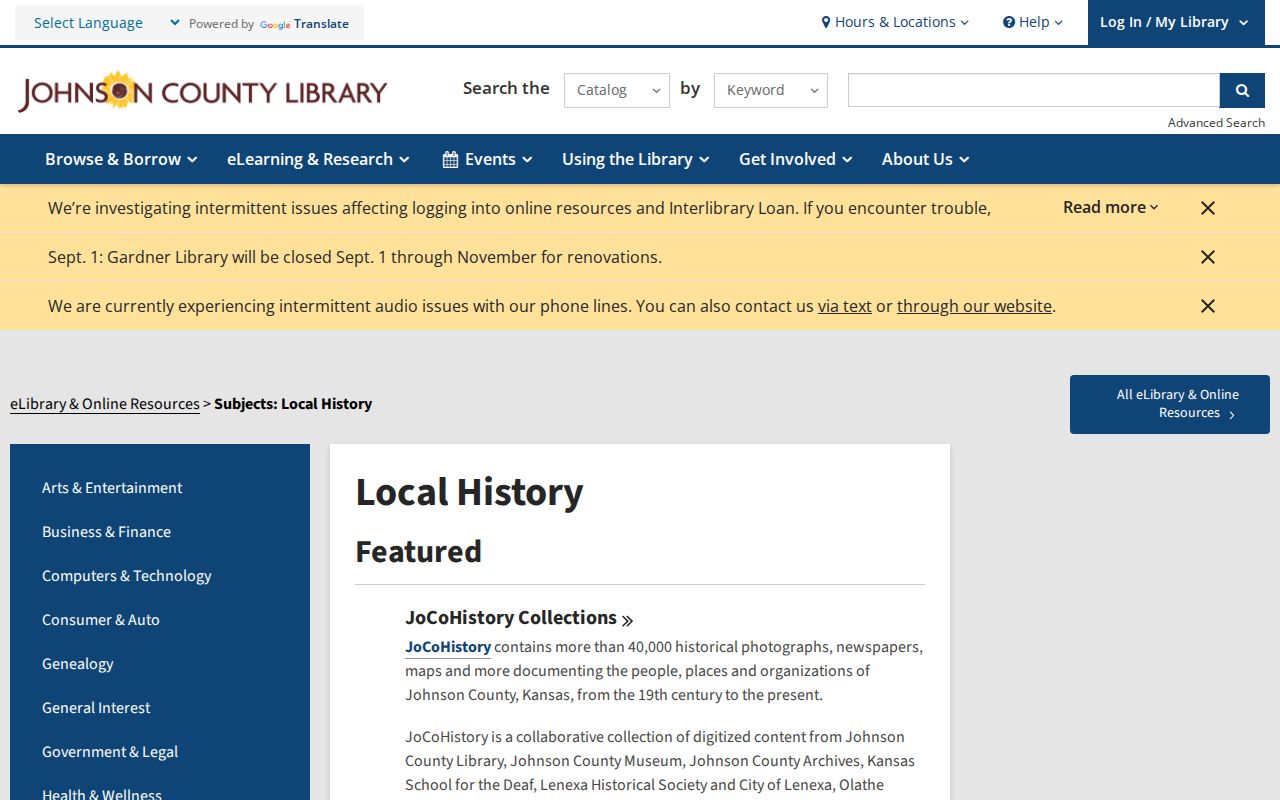Open the Catalog search scope dropdown
Viewport: 1280px width, 800px height.
click(x=617, y=90)
